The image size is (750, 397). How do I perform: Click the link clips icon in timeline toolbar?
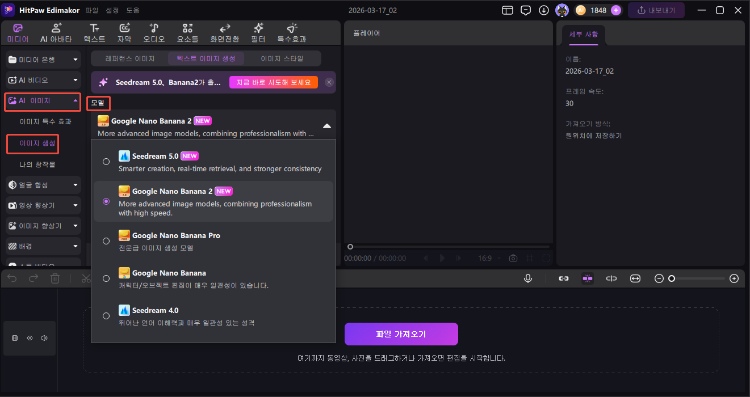point(563,278)
